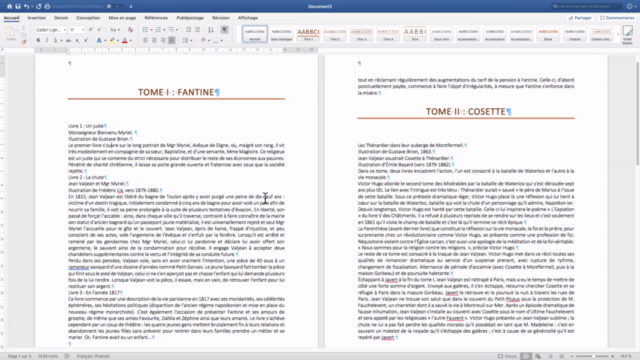Viewport: 640px width, 360px height.
Task: Click the spelling check icon in status bar
Action: tap(67, 356)
